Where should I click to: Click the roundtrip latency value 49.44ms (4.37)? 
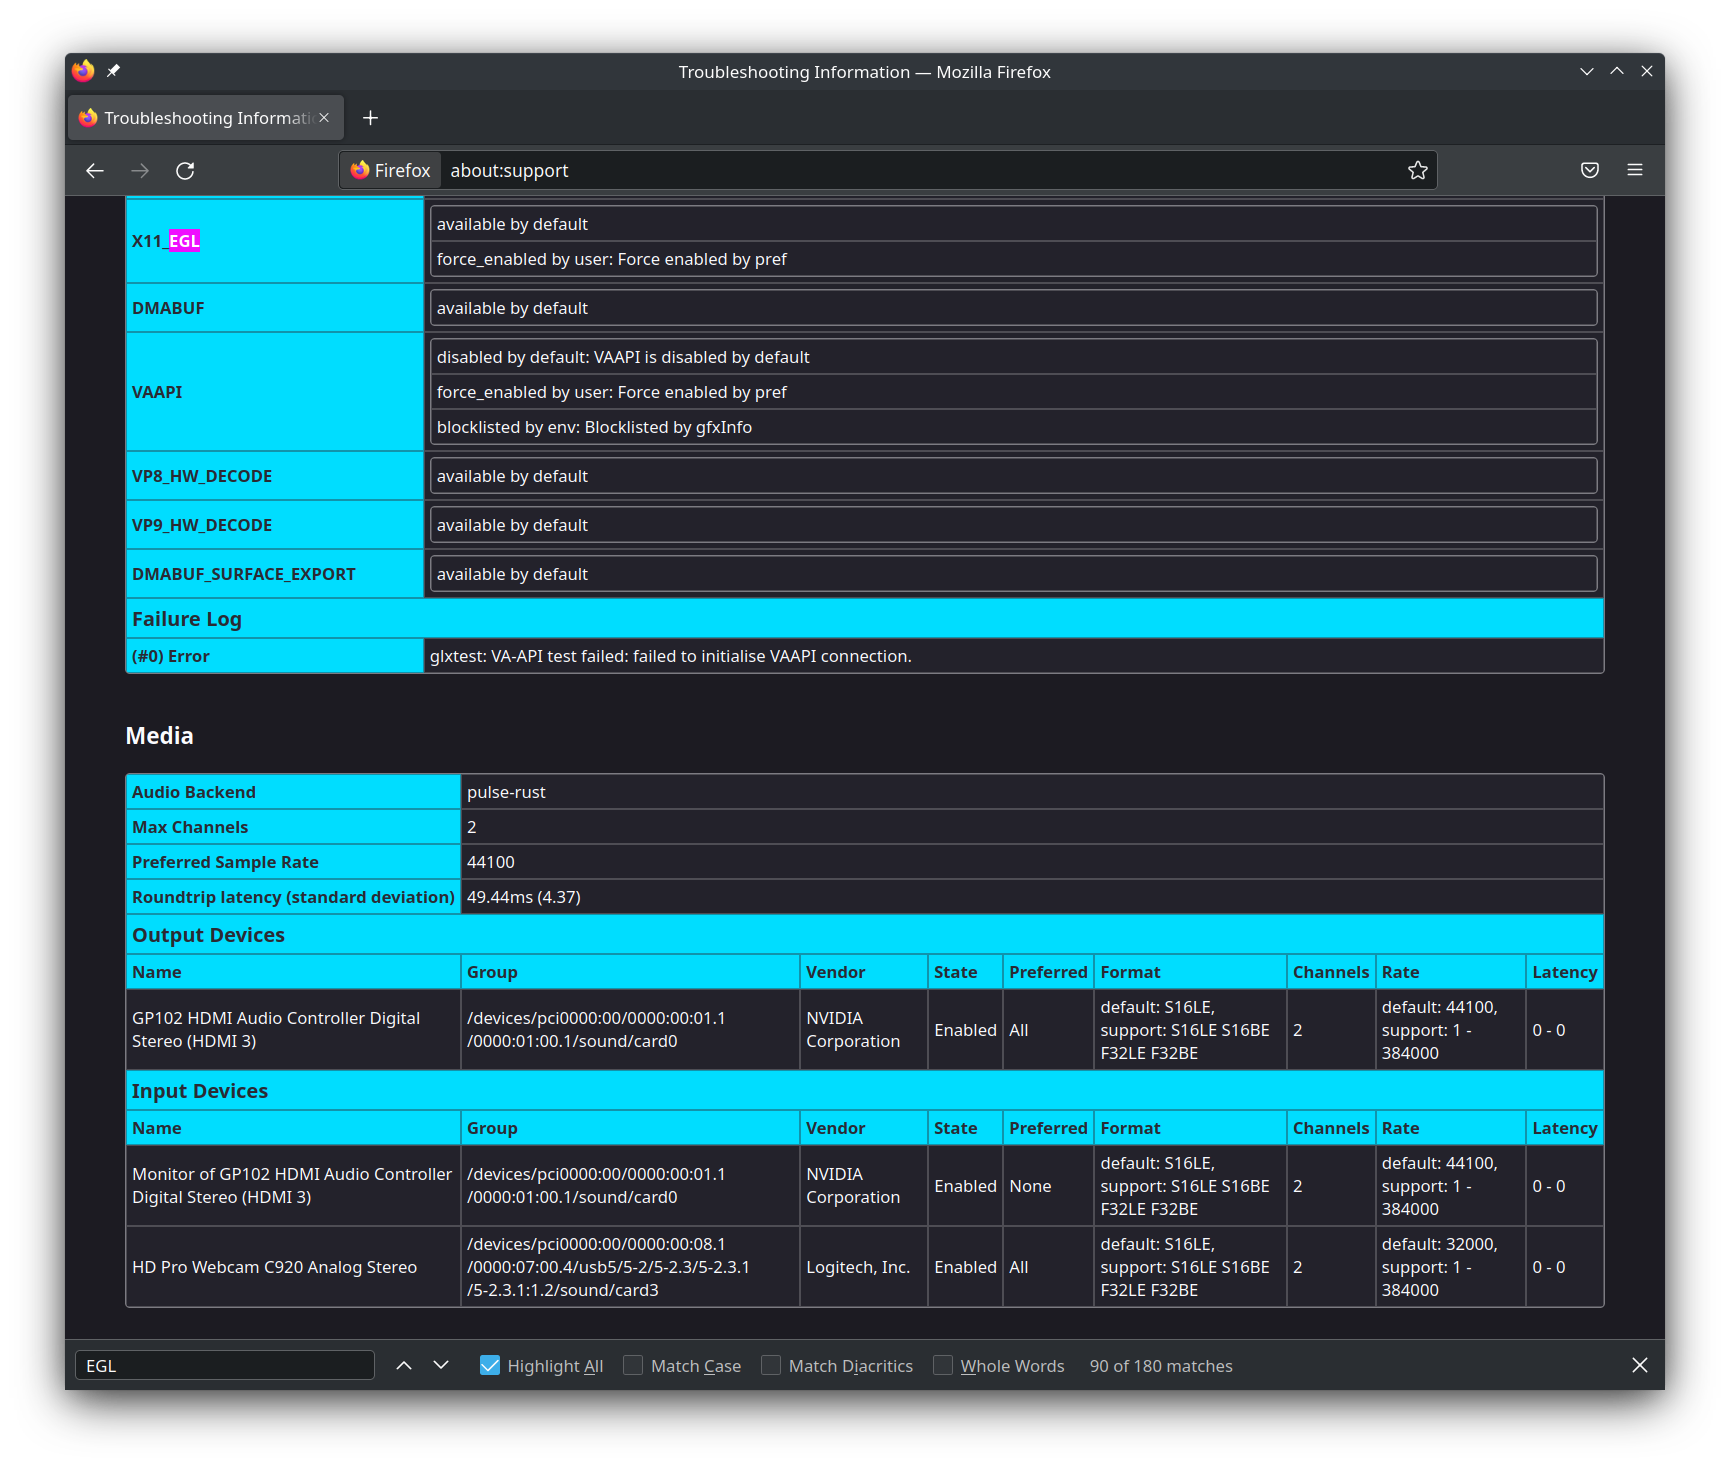pos(524,897)
